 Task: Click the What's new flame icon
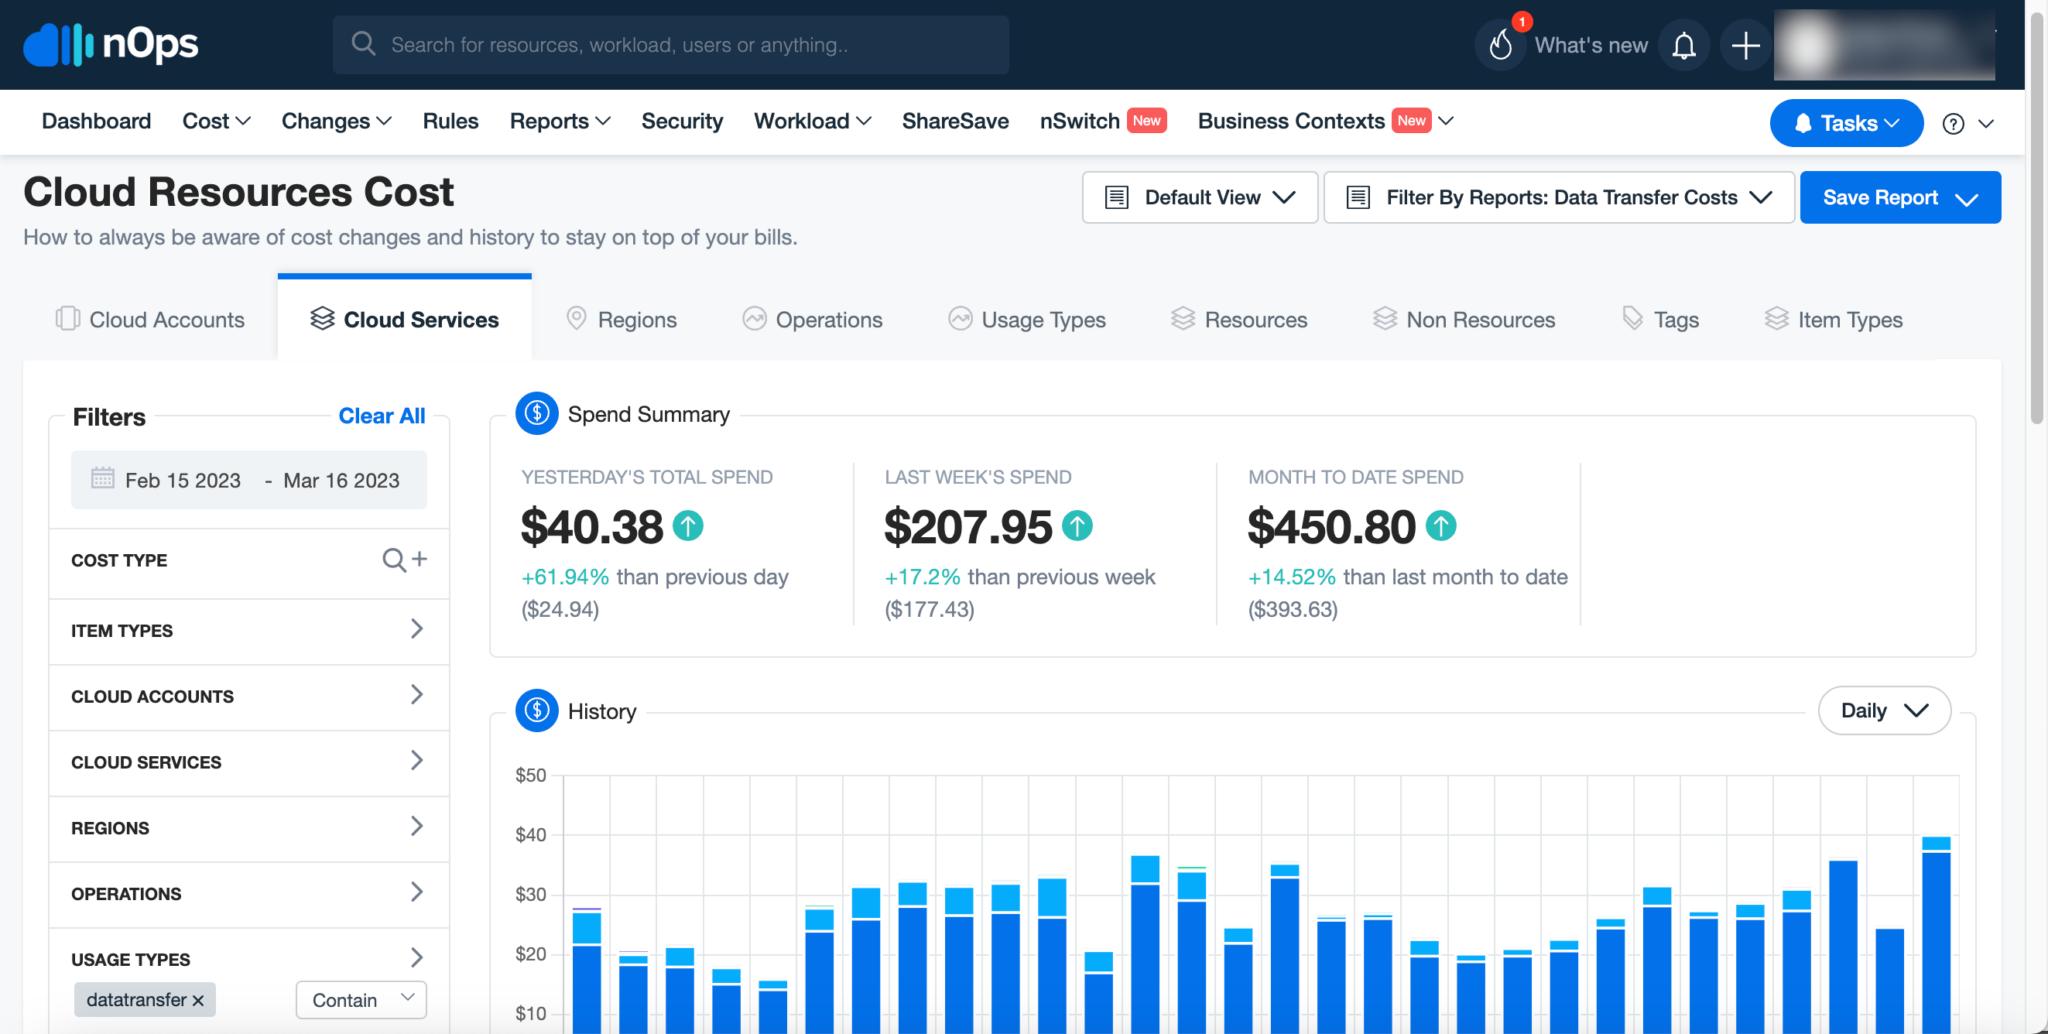click(x=1500, y=44)
